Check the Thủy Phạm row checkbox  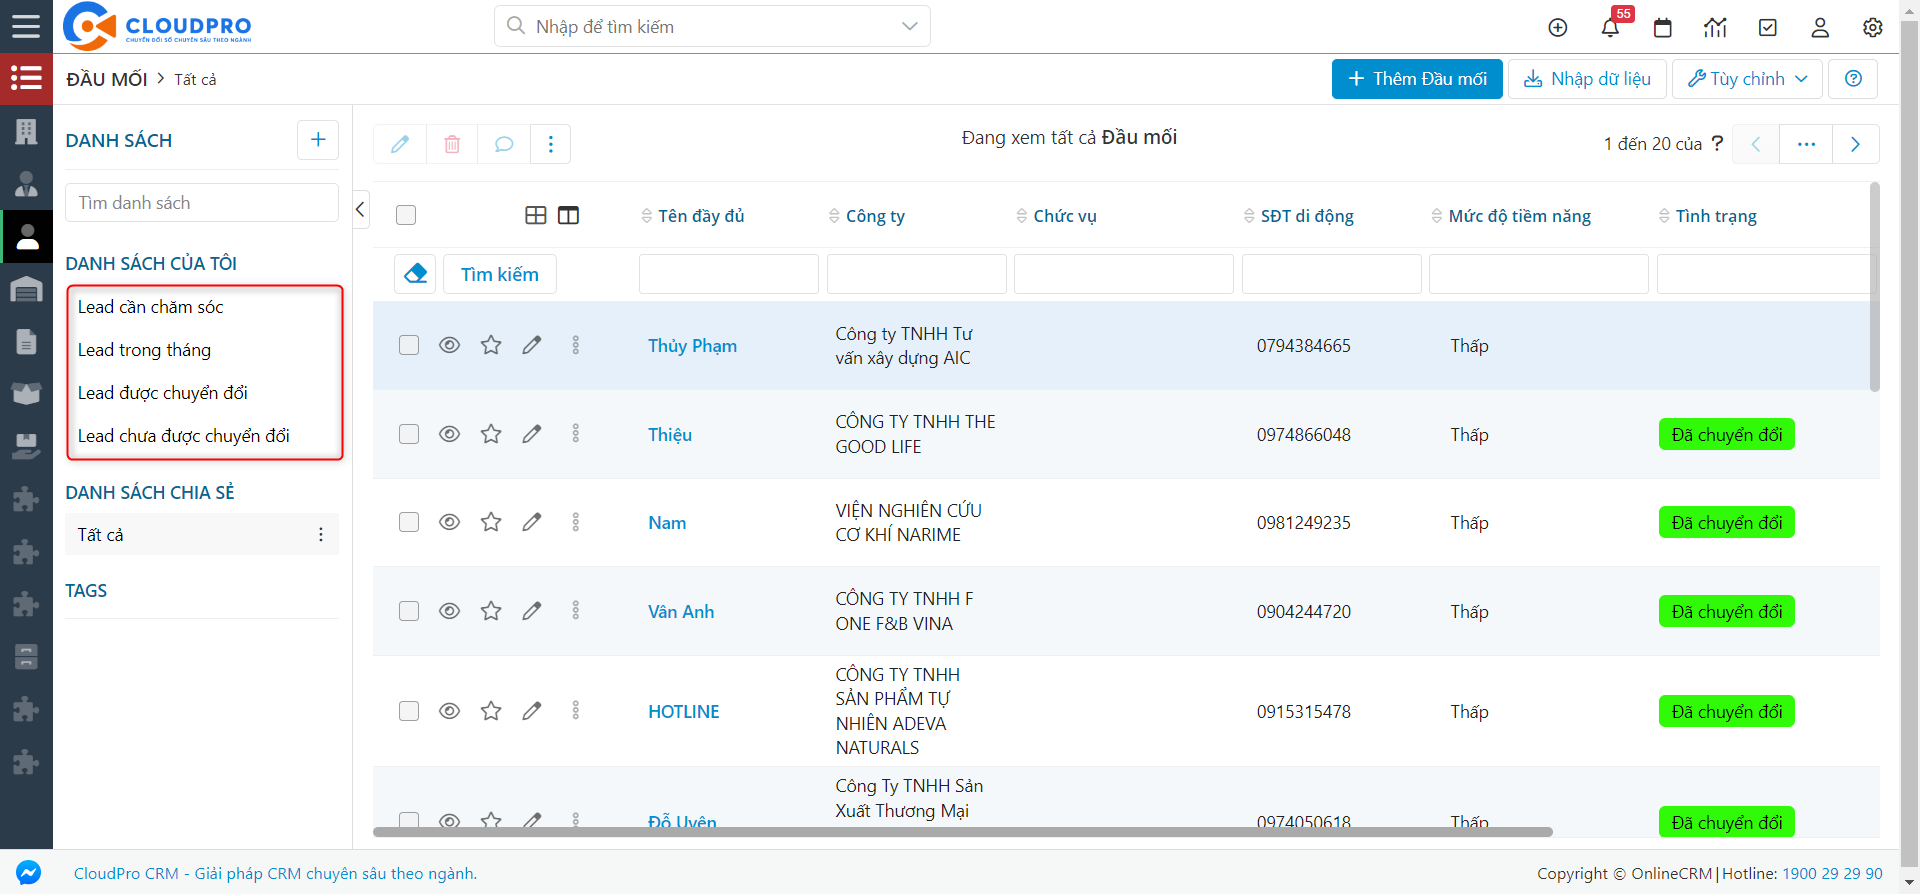(409, 345)
